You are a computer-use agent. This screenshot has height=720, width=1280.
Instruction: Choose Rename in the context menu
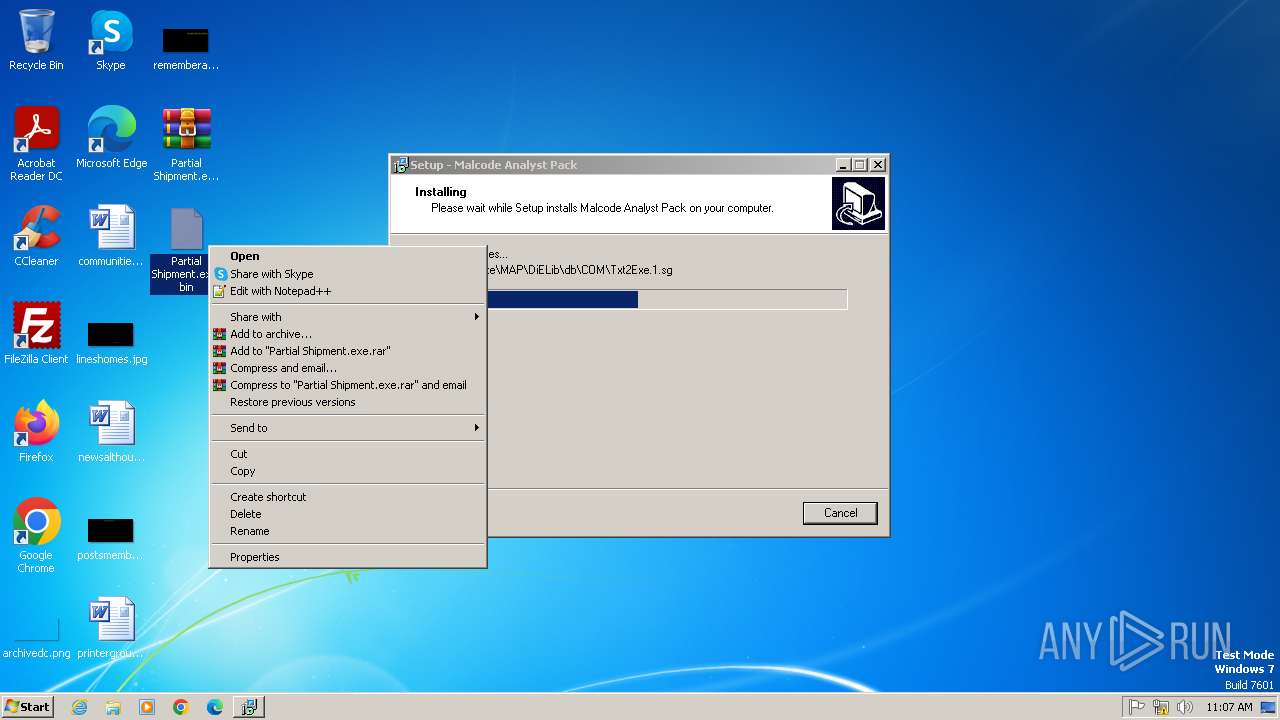pos(347,531)
